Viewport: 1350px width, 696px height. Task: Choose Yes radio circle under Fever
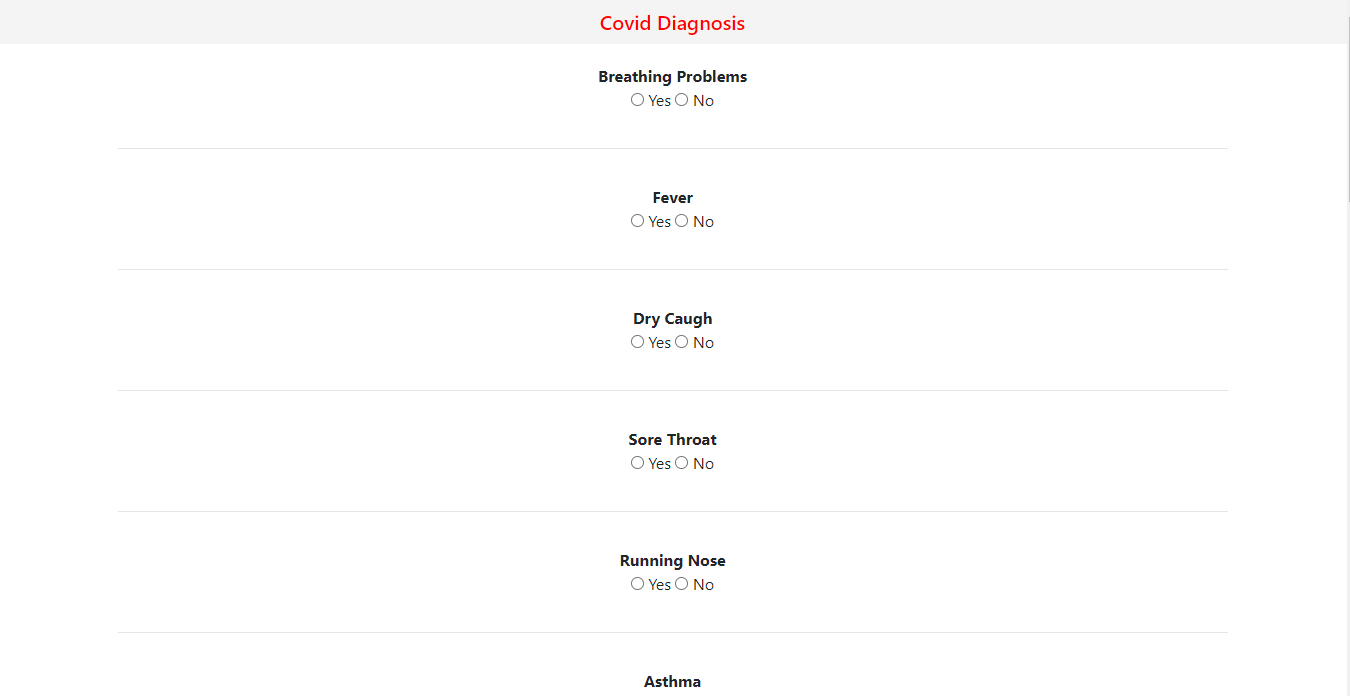637,221
